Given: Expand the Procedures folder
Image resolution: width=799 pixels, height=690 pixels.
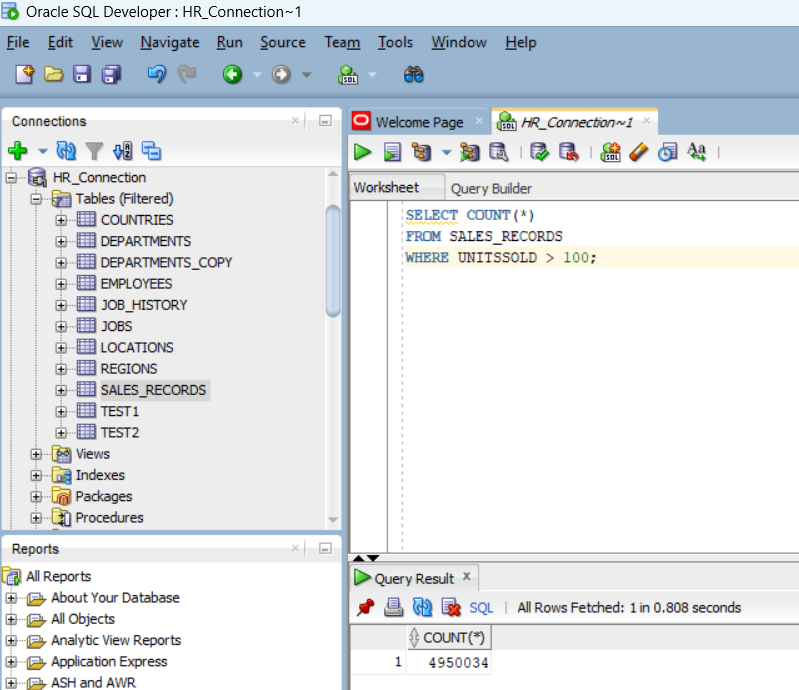Looking at the screenshot, I should (36, 518).
